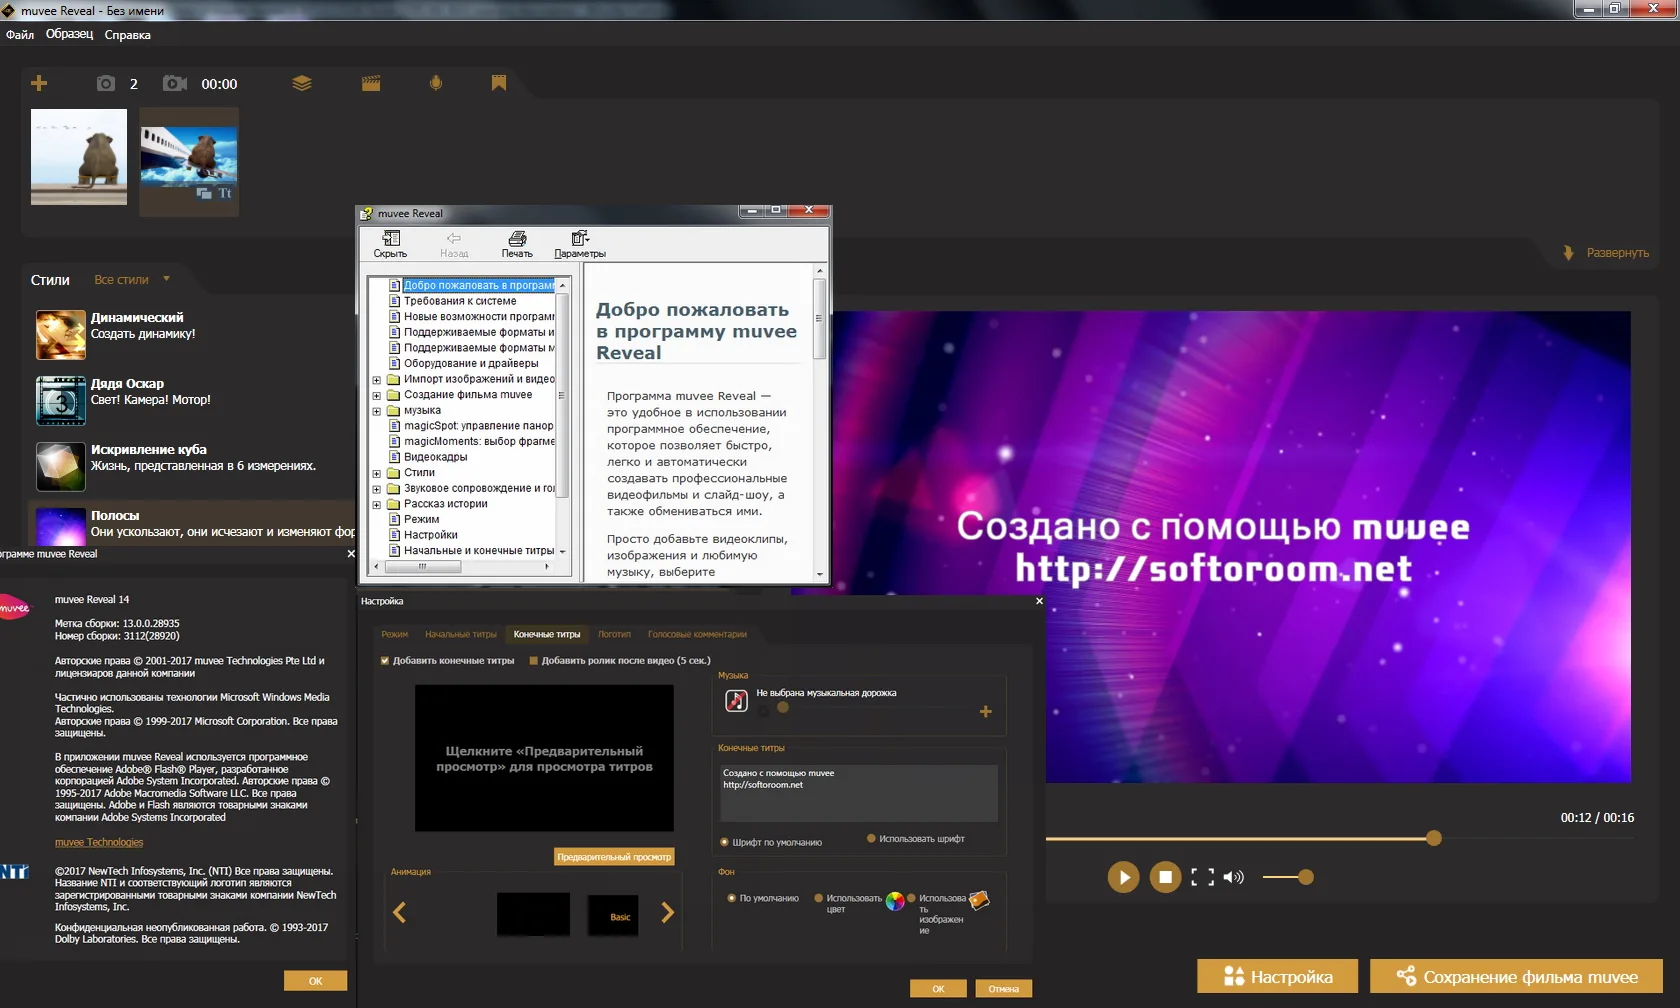The height and width of the screenshot is (1008, 1680).
Task: Expand Импорт изображений и видео help folder
Action: 377,380
